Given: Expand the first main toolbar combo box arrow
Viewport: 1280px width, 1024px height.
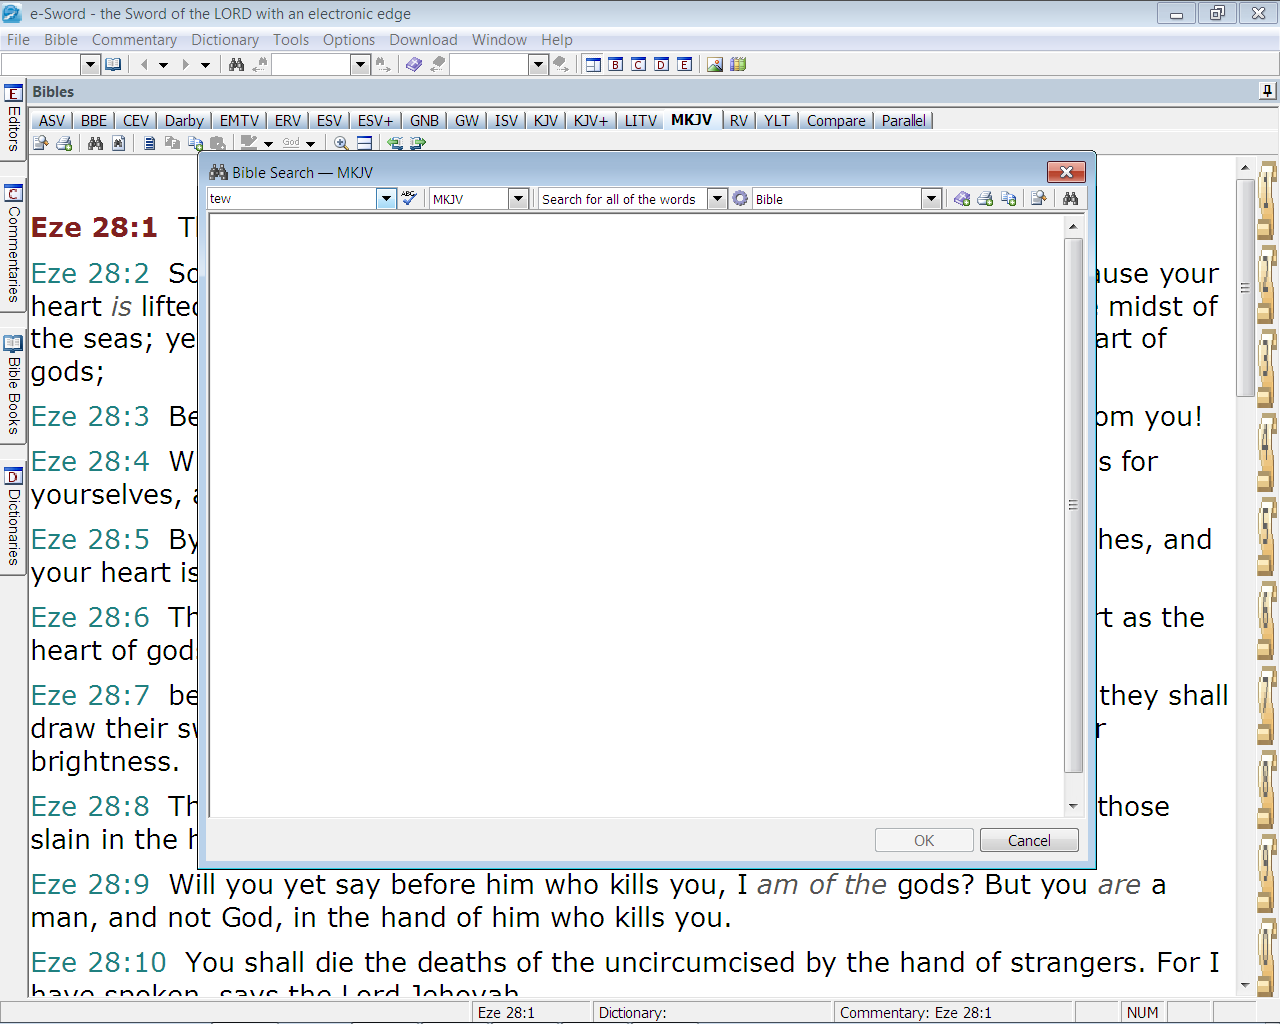Looking at the screenshot, I should 89,64.
